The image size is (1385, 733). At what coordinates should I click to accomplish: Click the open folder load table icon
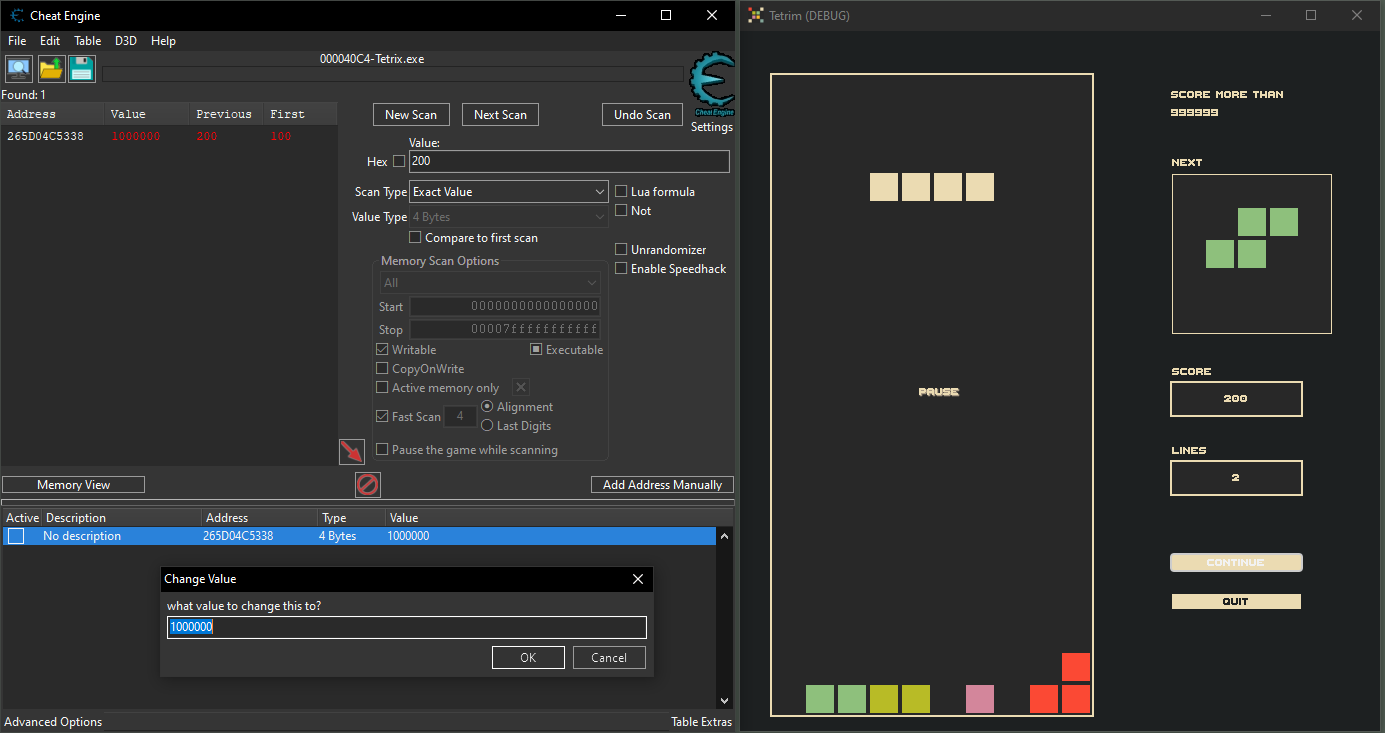coord(51,69)
